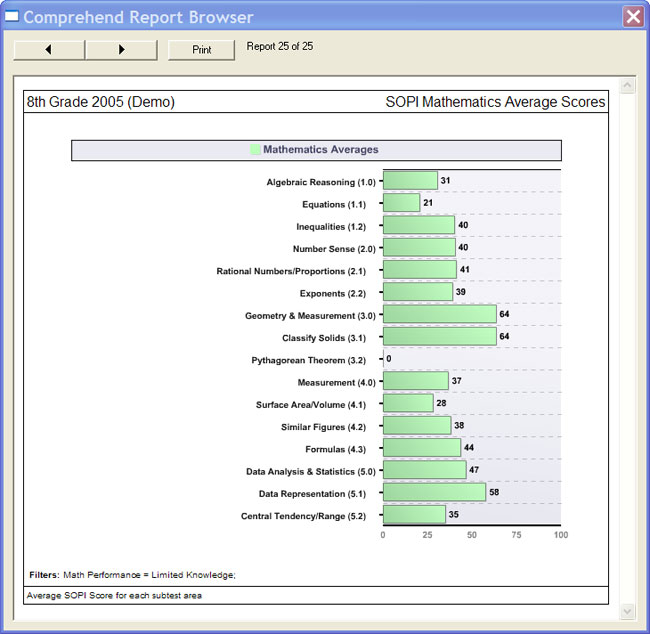Click the Formulas (4.3) label
The width and height of the screenshot is (650, 634).
click(x=335, y=449)
